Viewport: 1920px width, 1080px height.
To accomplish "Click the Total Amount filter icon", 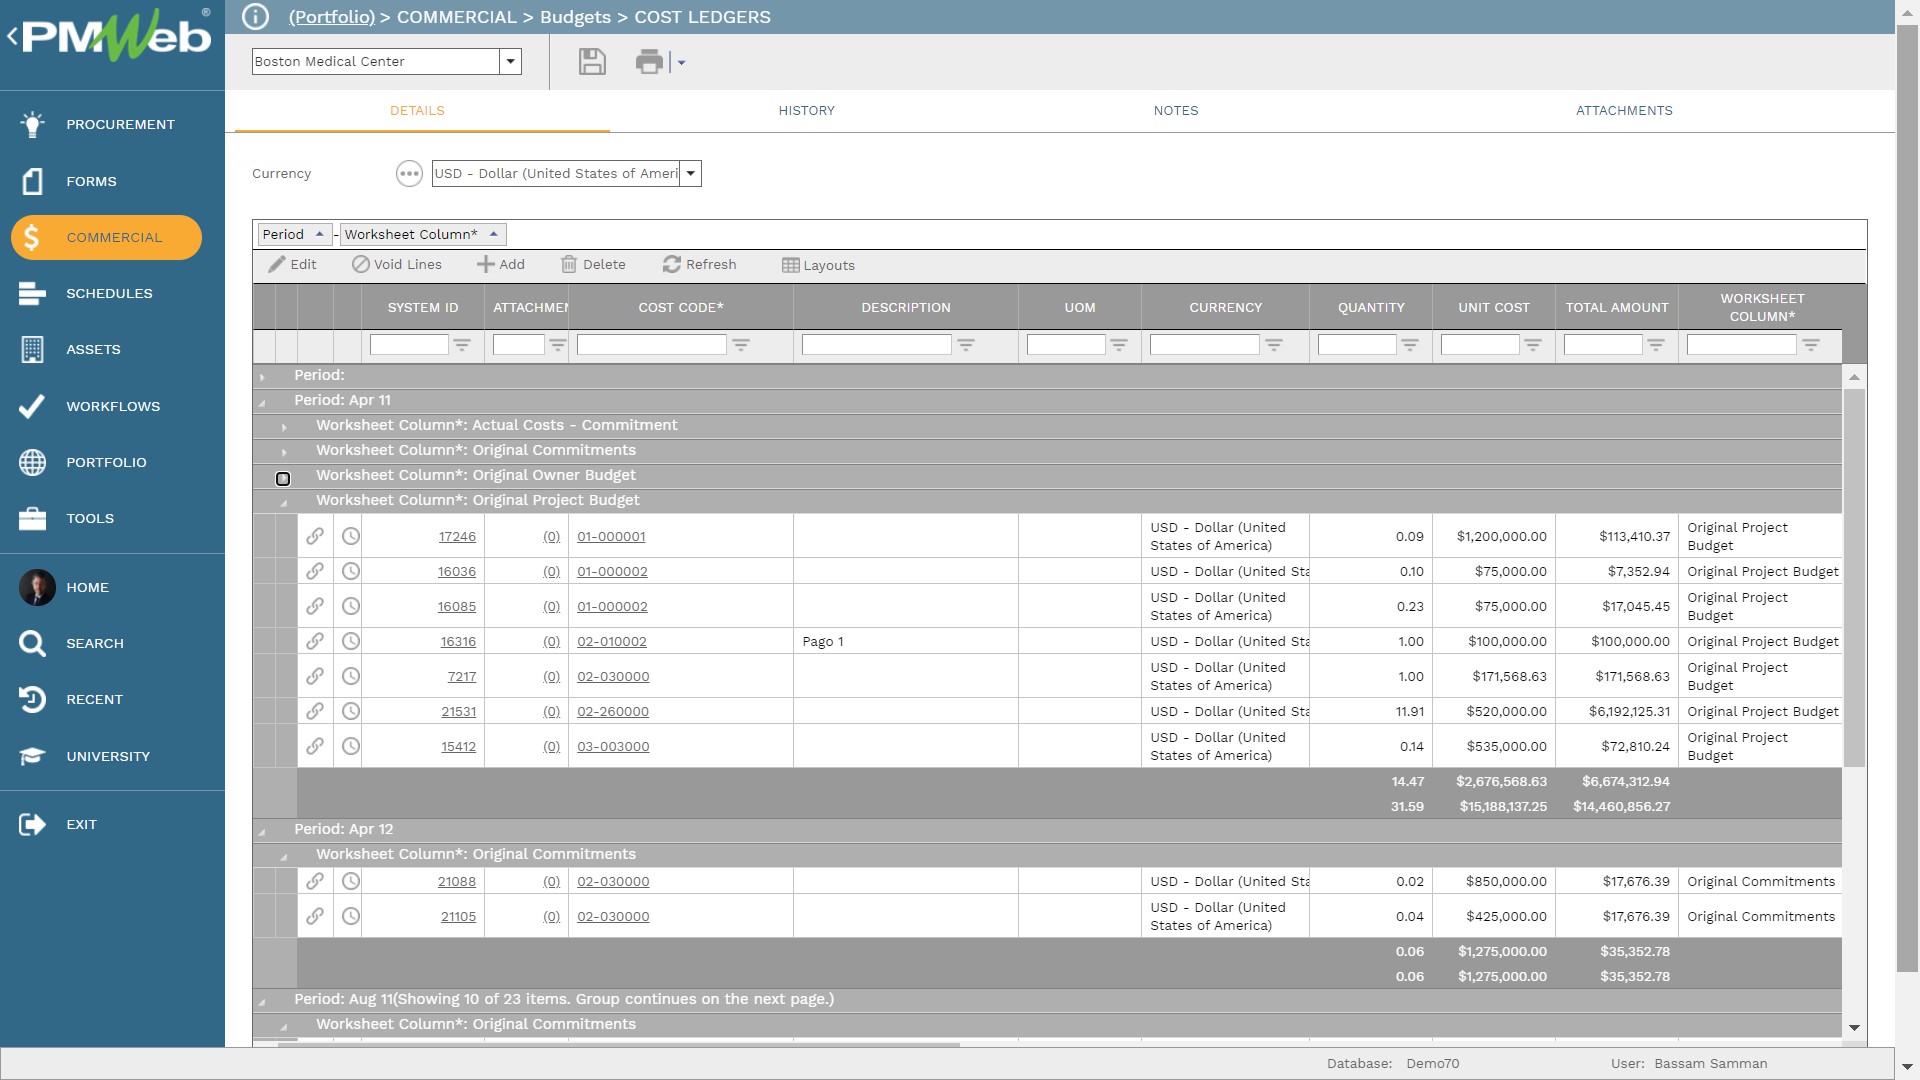I will point(1656,345).
